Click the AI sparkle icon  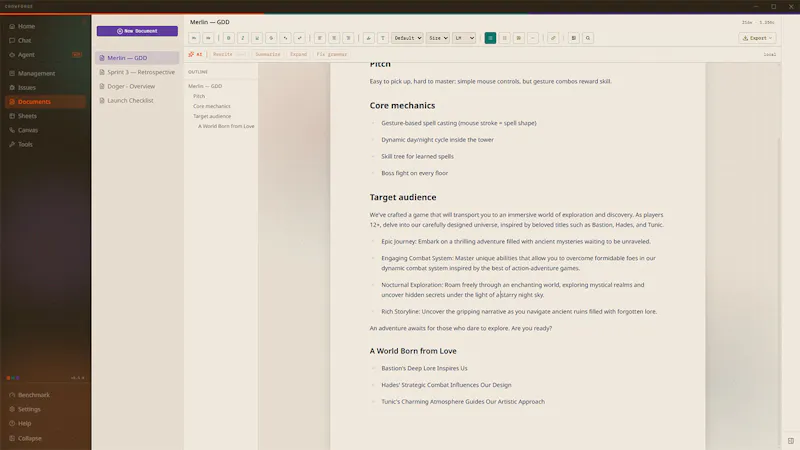[191, 54]
